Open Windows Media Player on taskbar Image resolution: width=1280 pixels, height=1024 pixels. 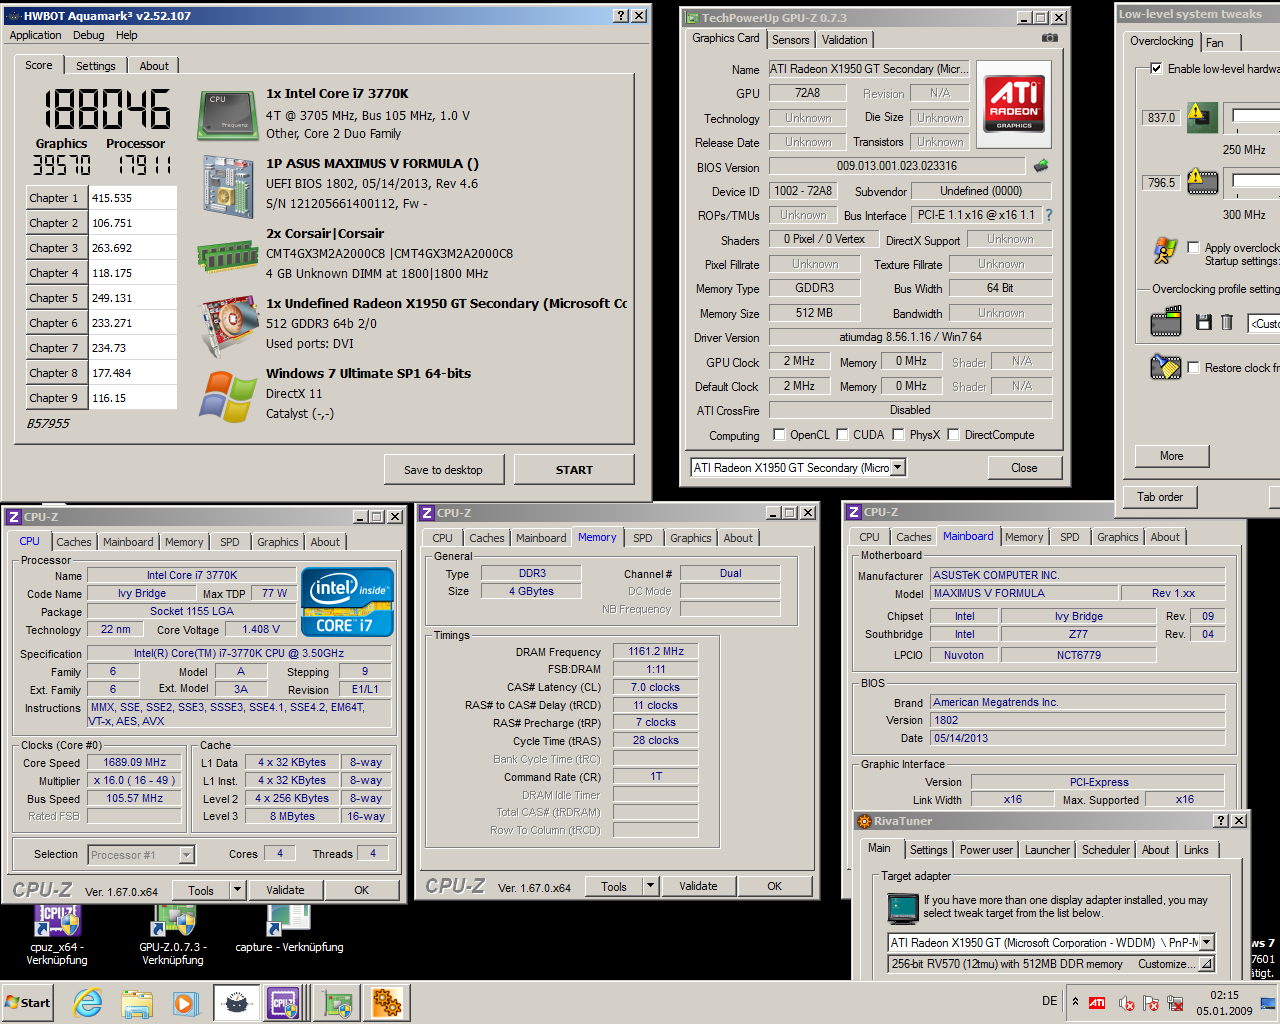(x=186, y=1003)
